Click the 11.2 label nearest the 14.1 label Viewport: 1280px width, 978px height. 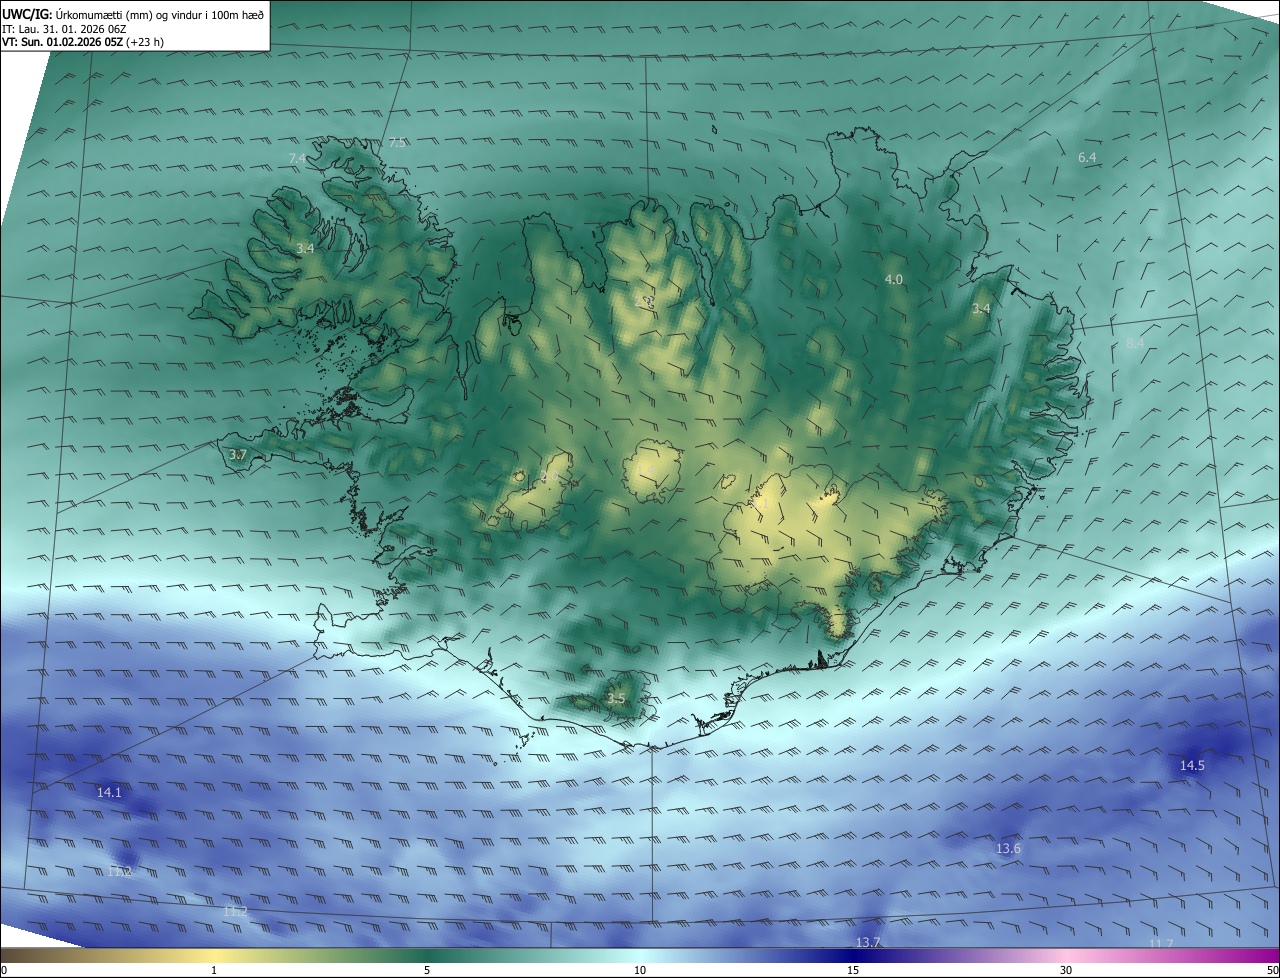pyautogui.click(x=119, y=872)
